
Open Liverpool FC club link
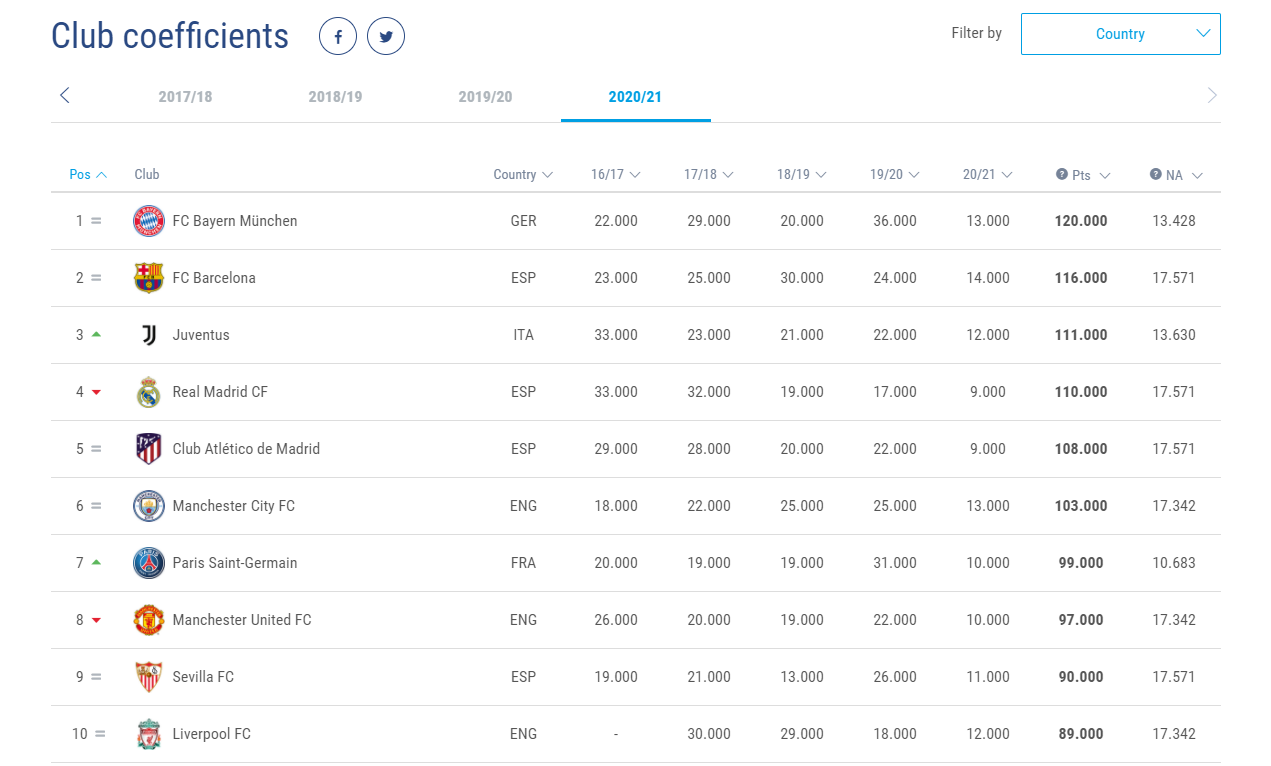click(211, 734)
